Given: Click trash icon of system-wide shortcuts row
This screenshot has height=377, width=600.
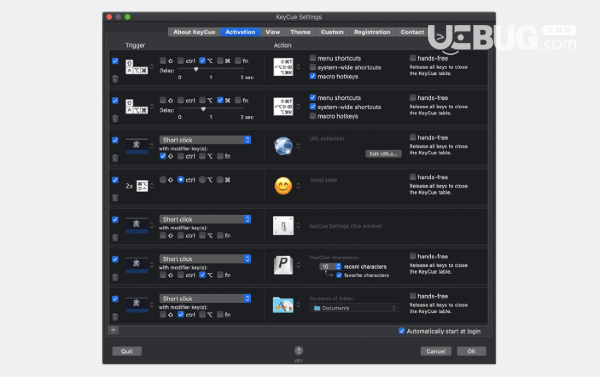Looking at the screenshot, I should (115, 118).
